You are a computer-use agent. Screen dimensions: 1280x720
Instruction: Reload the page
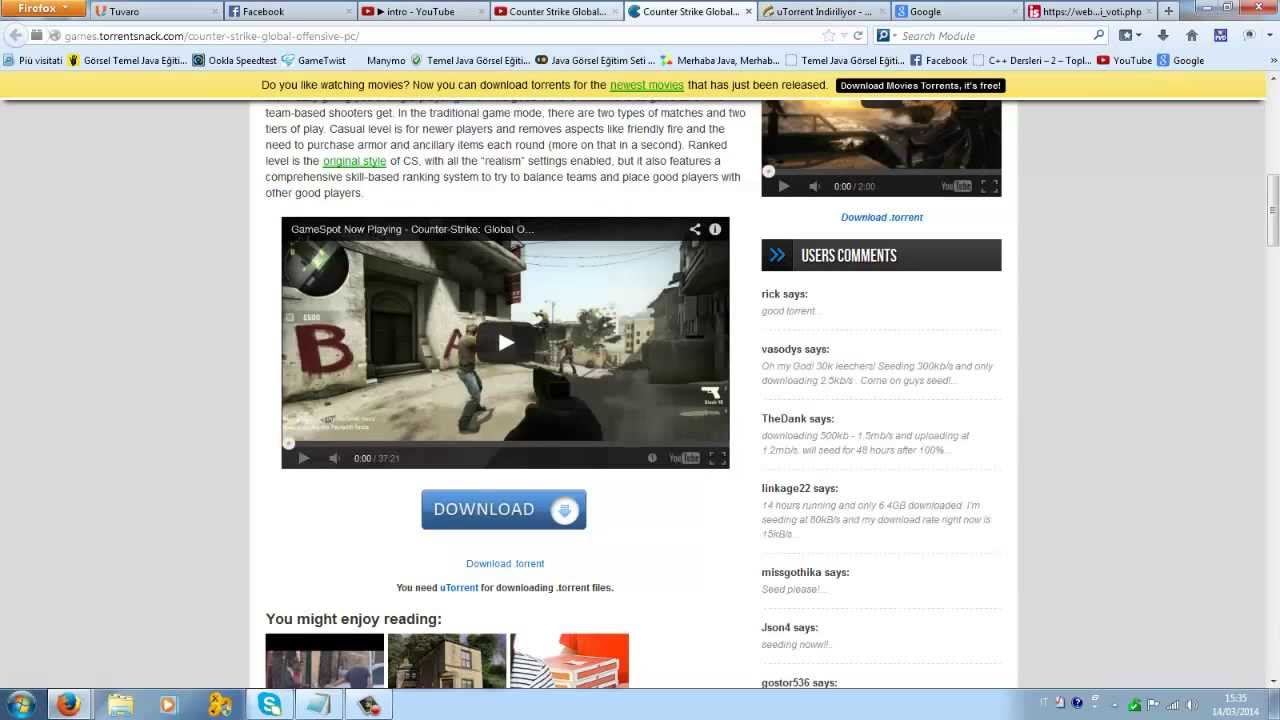click(x=857, y=35)
